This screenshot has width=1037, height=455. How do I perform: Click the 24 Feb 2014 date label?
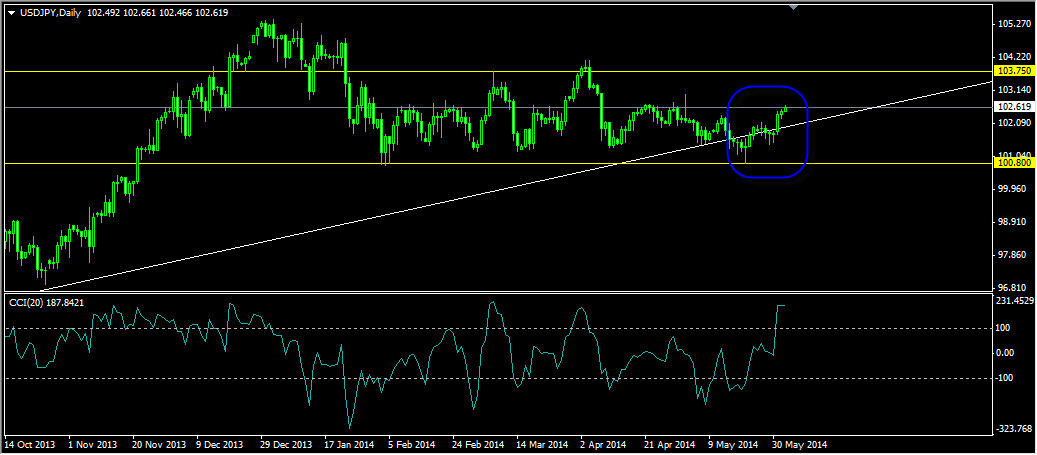tap(479, 445)
